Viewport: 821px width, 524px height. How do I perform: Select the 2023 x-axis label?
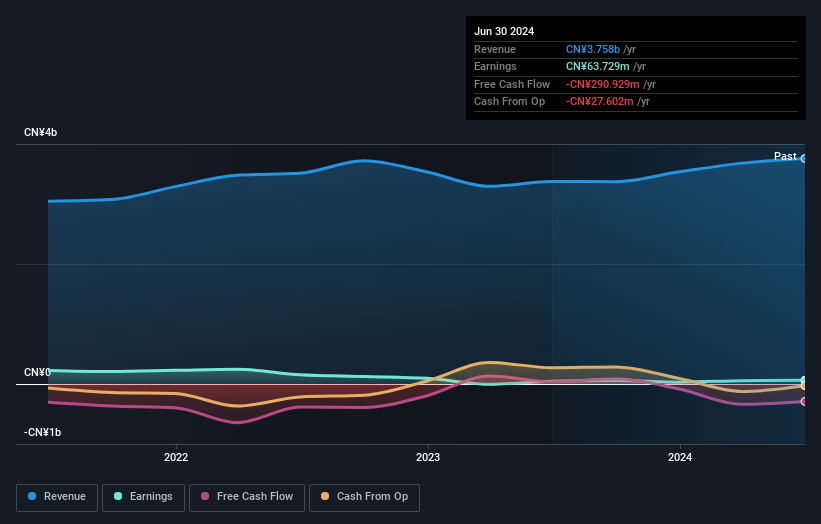point(428,457)
